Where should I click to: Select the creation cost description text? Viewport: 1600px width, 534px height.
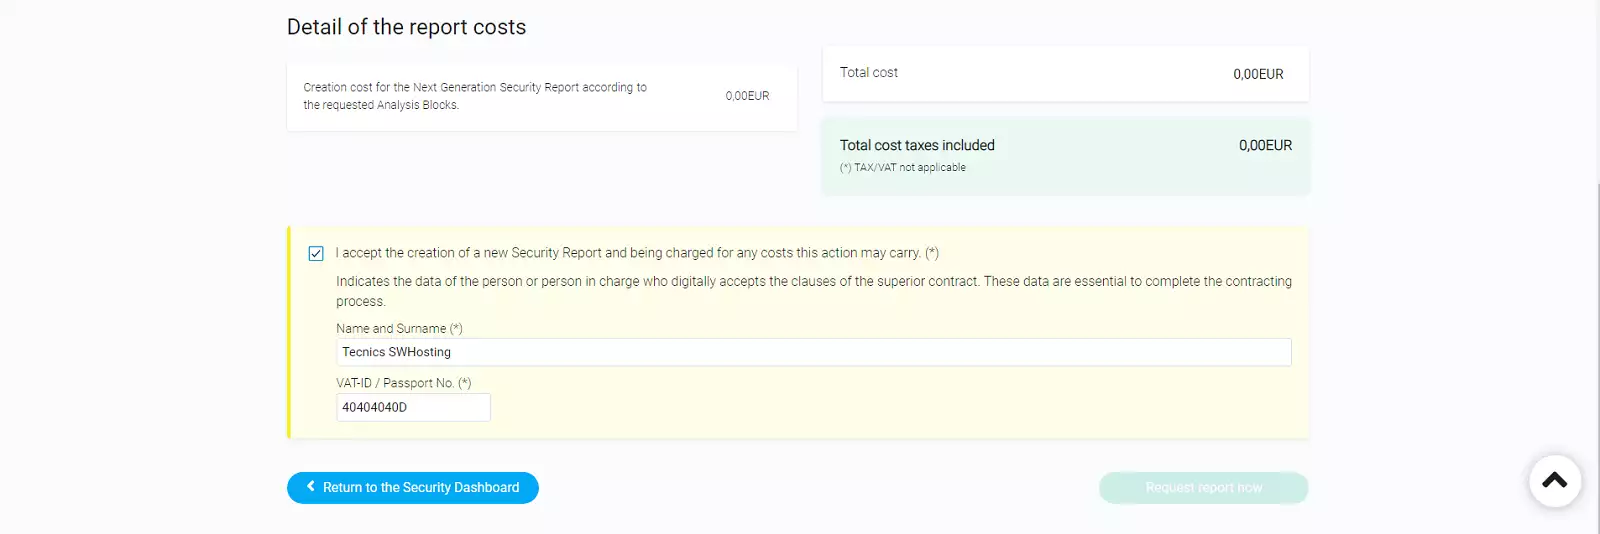point(475,96)
